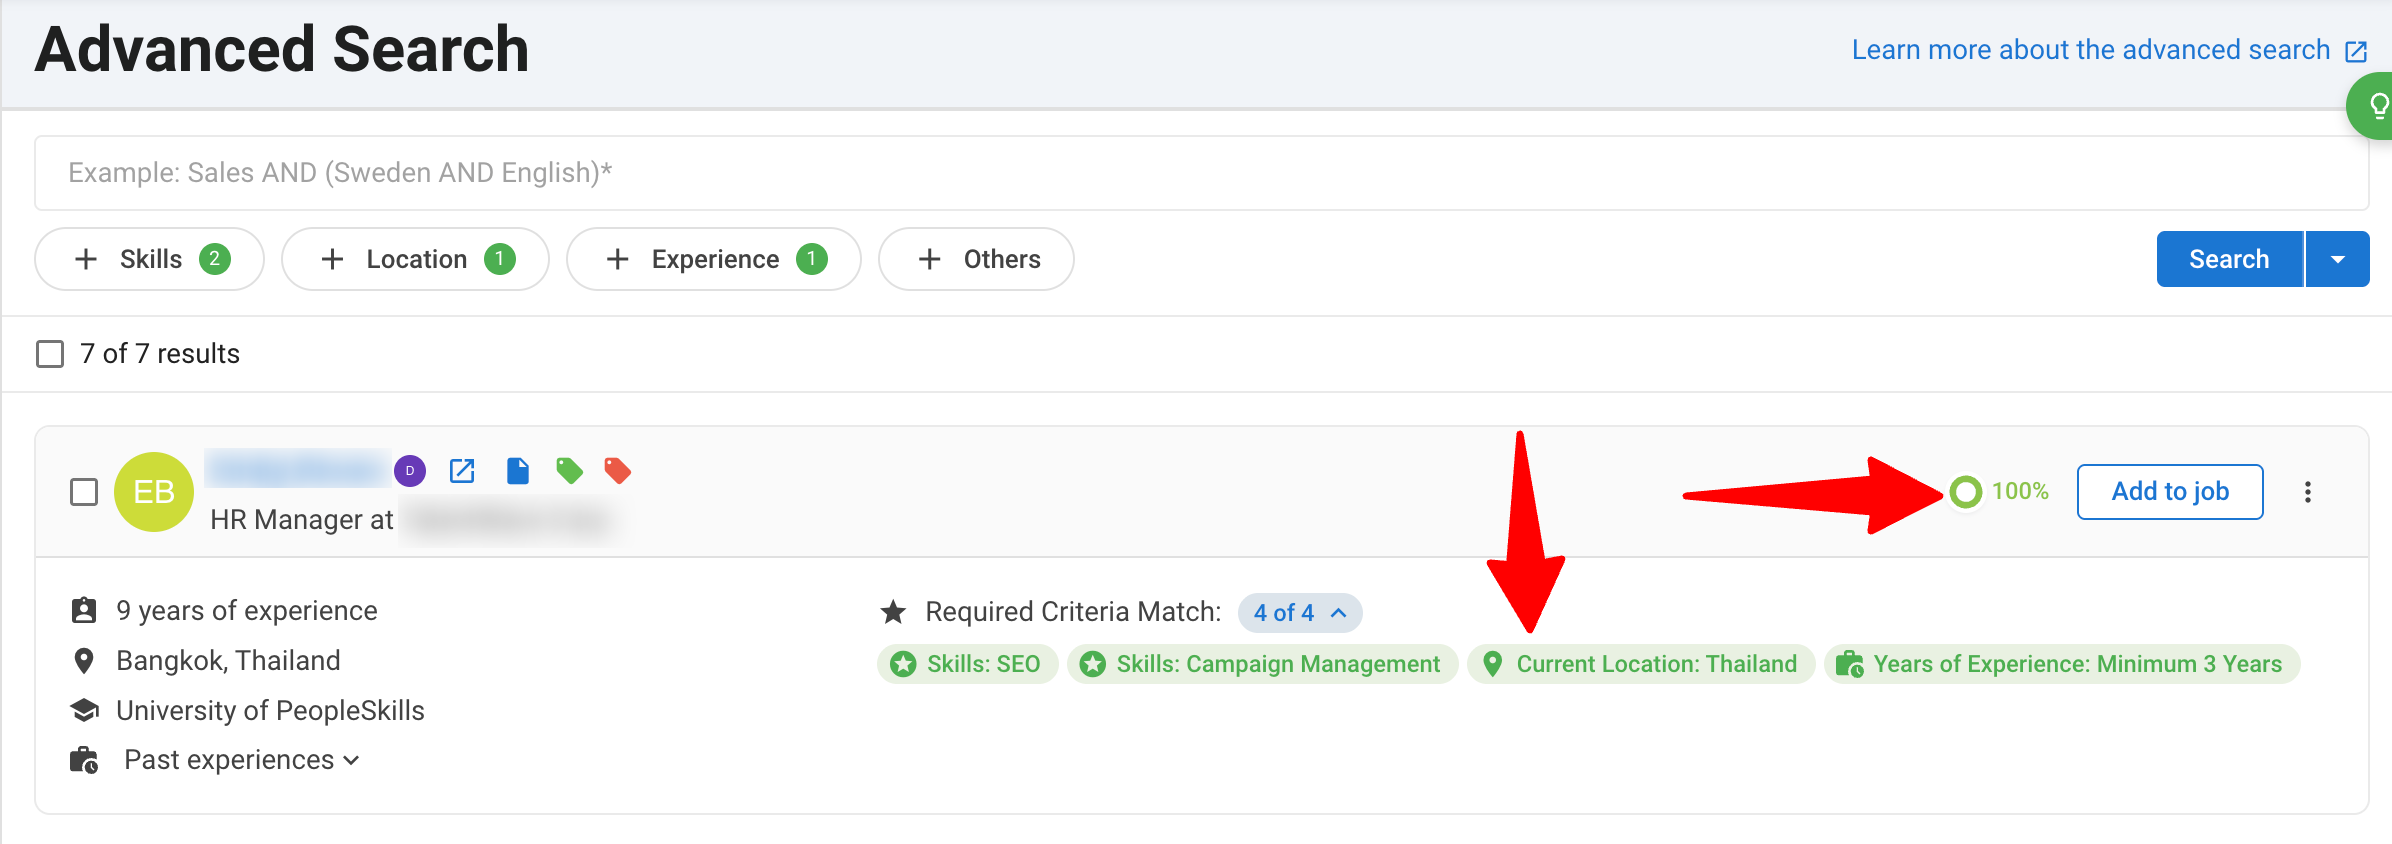
Task: Click 'HR Manager at' job title text
Action: (302, 520)
